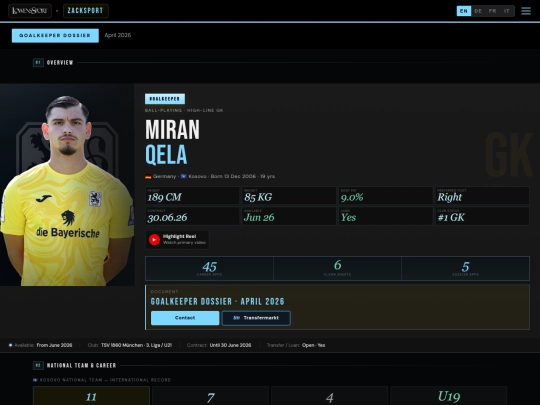540x405 pixels.
Task: Switch language to EN
Action: point(464,11)
